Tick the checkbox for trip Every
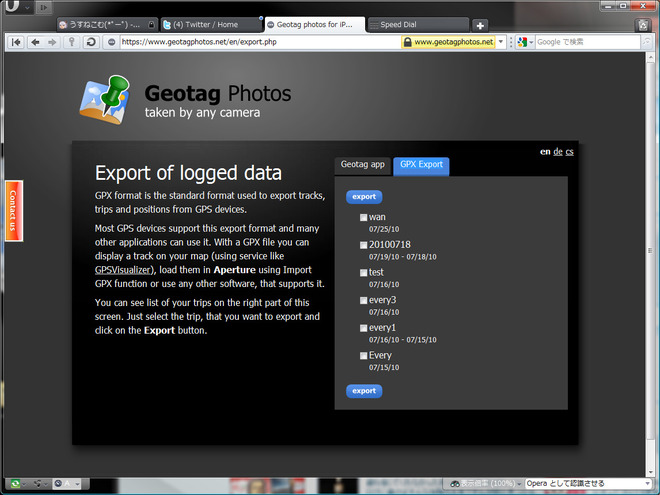660x495 pixels. 363,356
